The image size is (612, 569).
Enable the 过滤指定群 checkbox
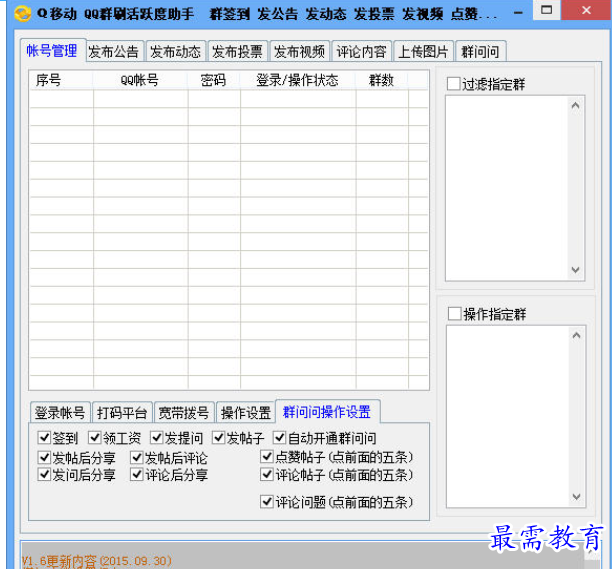(453, 84)
